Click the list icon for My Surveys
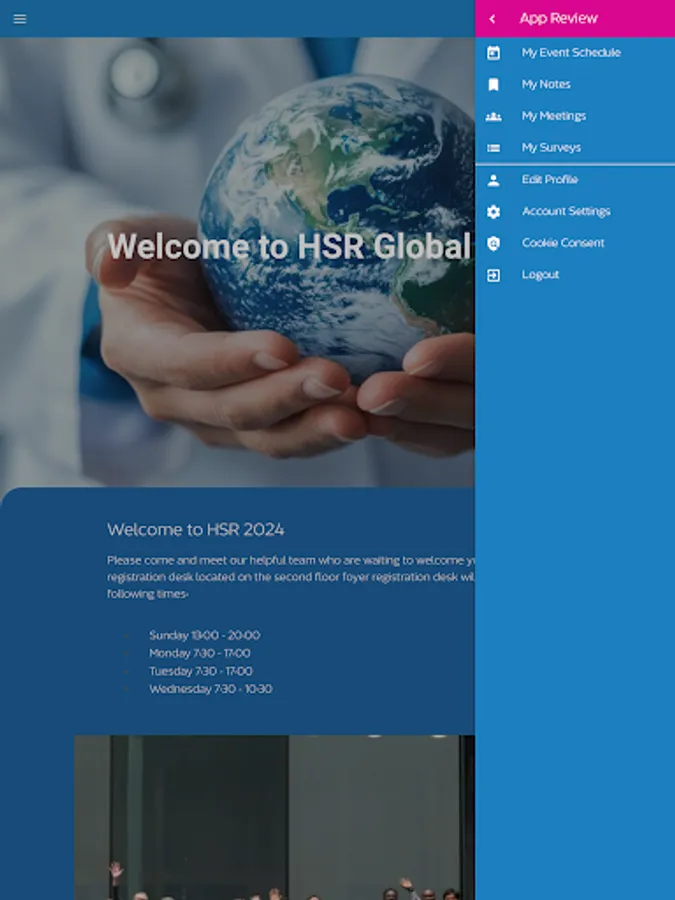Viewport: 675px width, 900px height. (x=493, y=148)
